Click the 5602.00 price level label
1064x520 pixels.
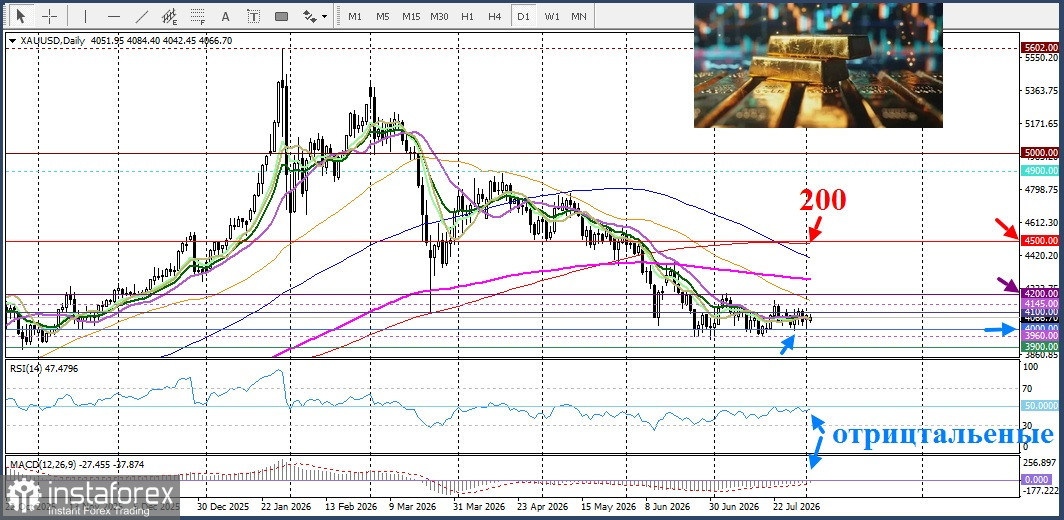(1040, 48)
